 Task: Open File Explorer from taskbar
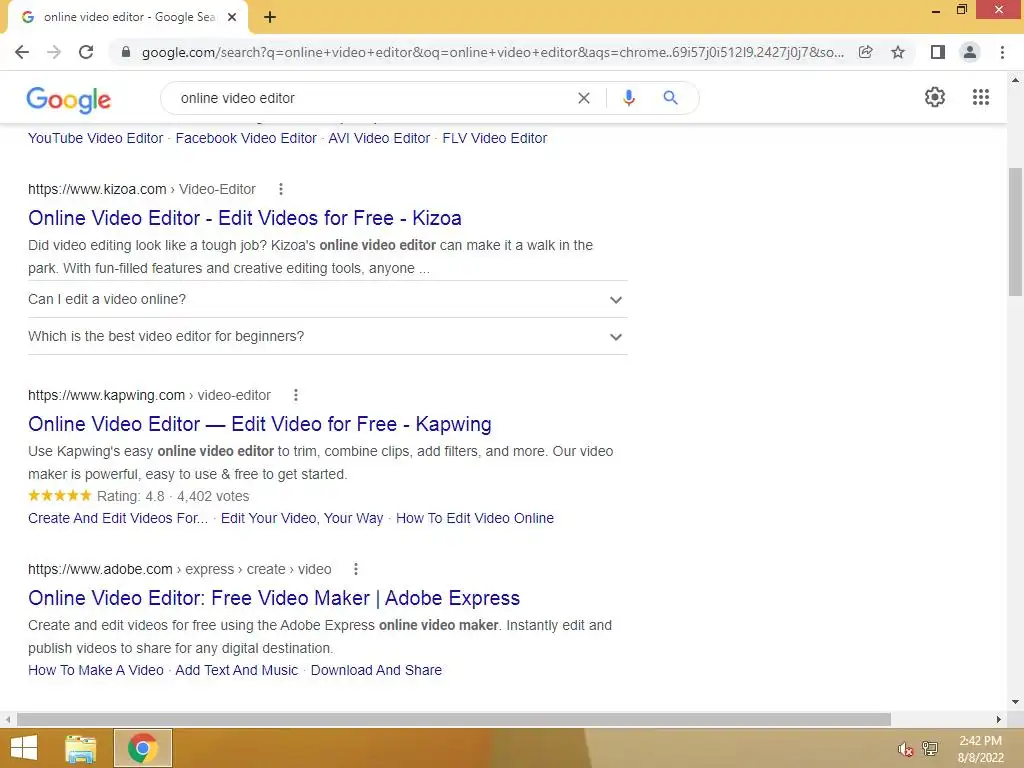pos(80,748)
